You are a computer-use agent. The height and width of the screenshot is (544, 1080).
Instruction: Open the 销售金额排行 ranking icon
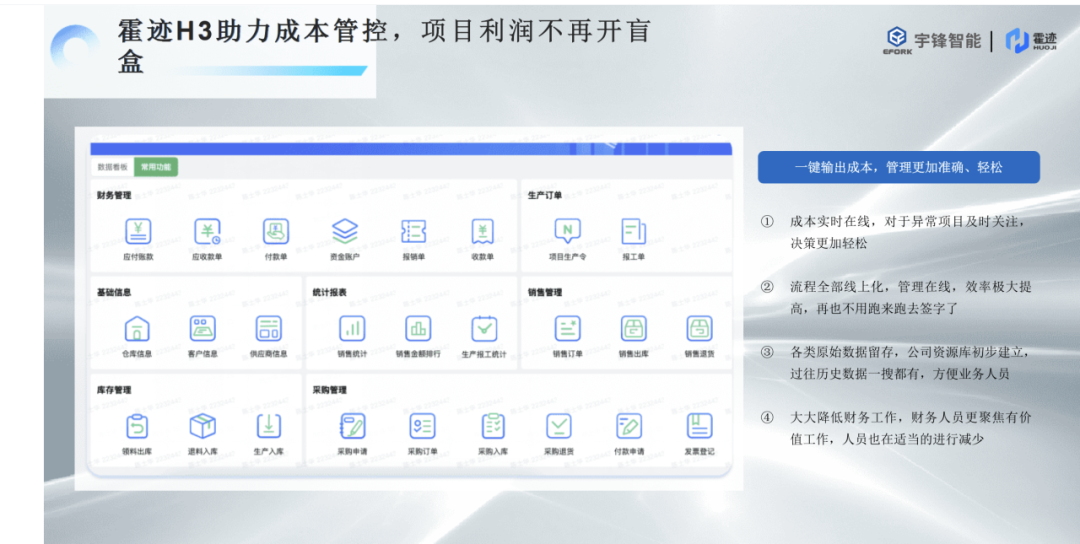pyautogui.click(x=418, y=328)
